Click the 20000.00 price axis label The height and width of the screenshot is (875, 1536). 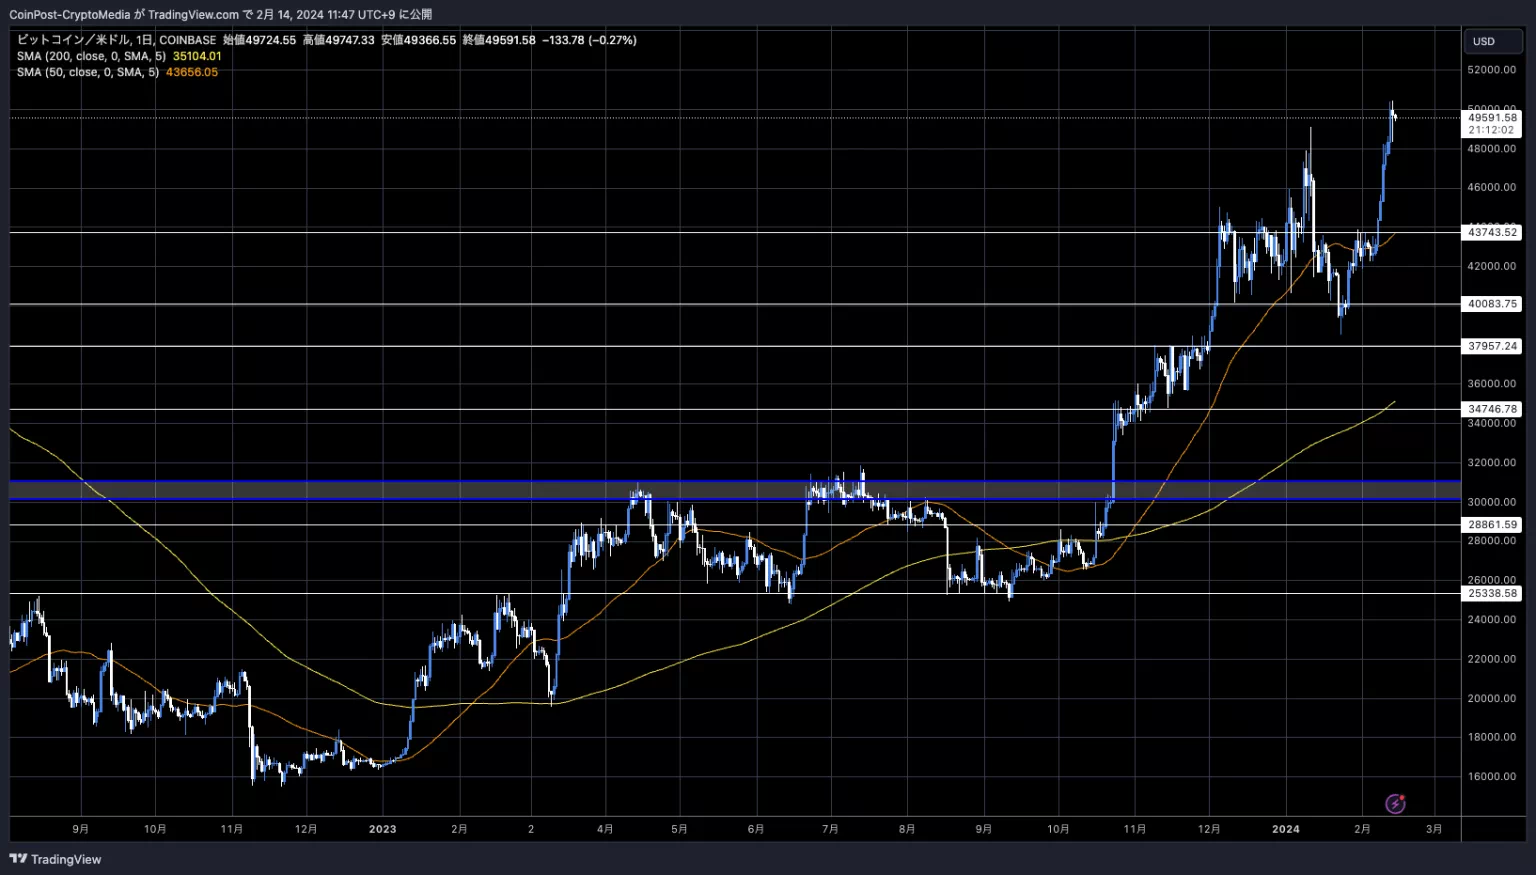tap(1492, 698)
